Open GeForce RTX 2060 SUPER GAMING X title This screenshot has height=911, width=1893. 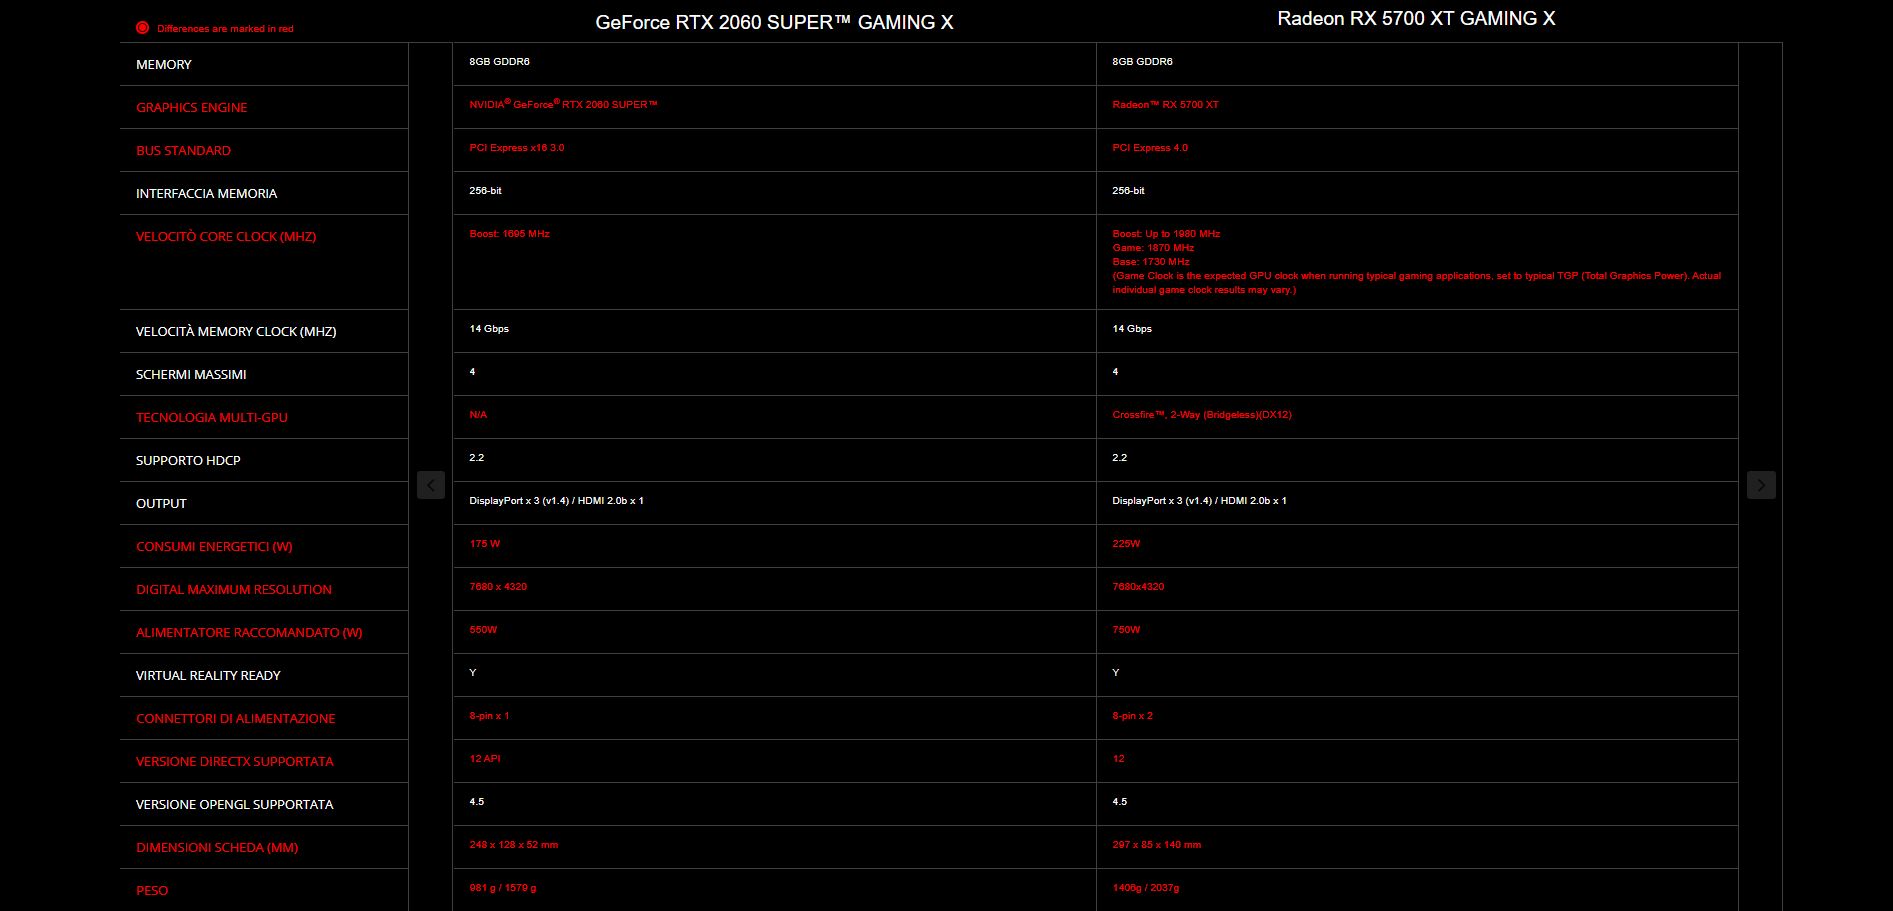coord(774,22)
